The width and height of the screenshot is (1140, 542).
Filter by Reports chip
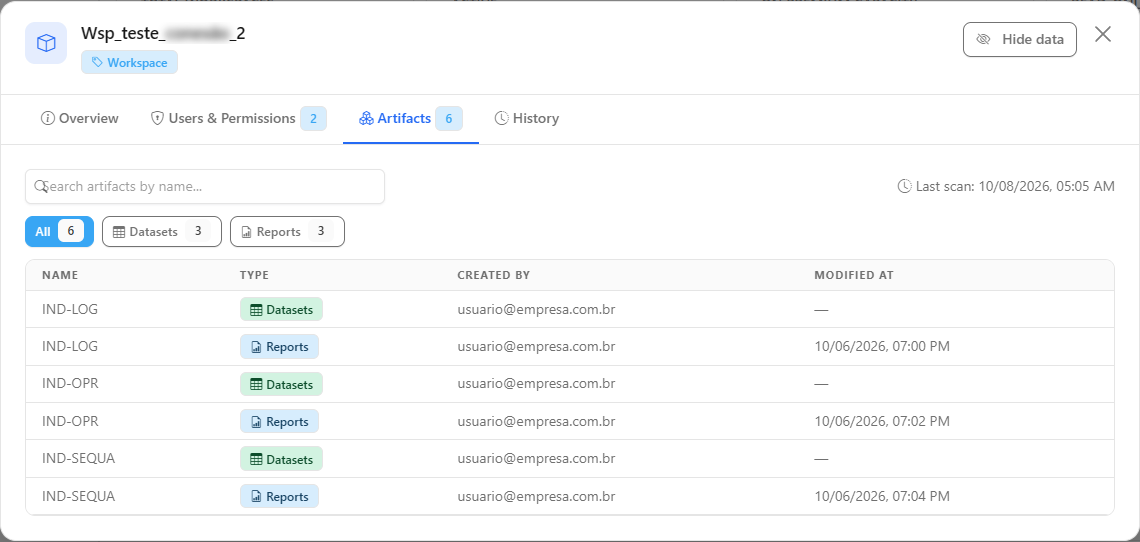pos(287,231)
